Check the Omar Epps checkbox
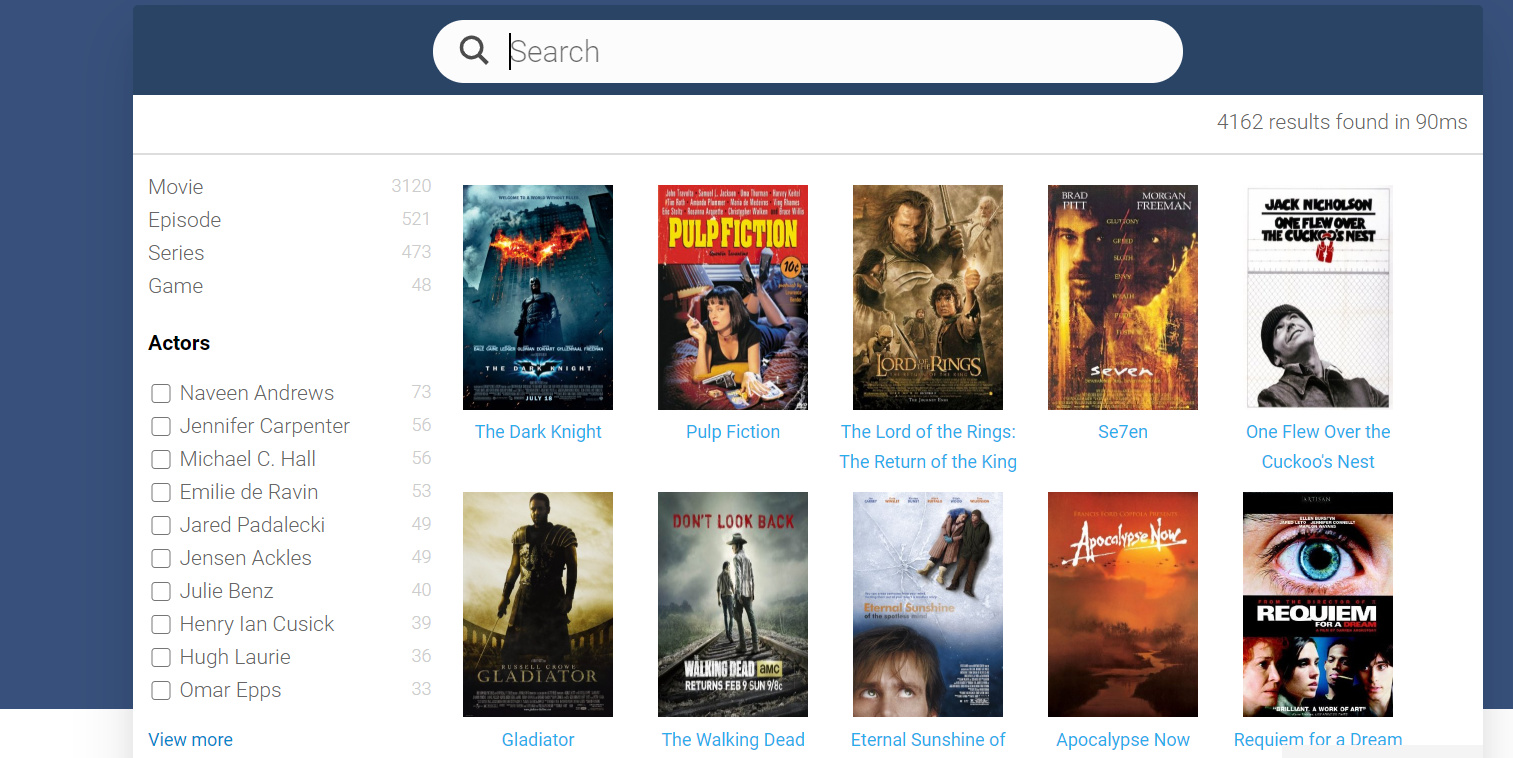The image size is (1513, 758). [160, 690]
